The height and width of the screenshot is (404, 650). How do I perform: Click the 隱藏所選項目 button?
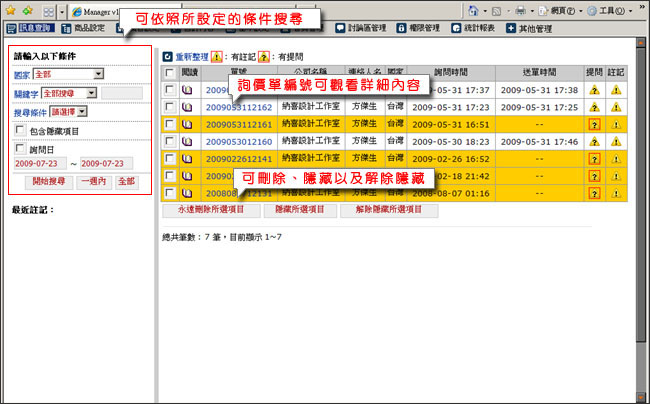[x=300, y=210]
